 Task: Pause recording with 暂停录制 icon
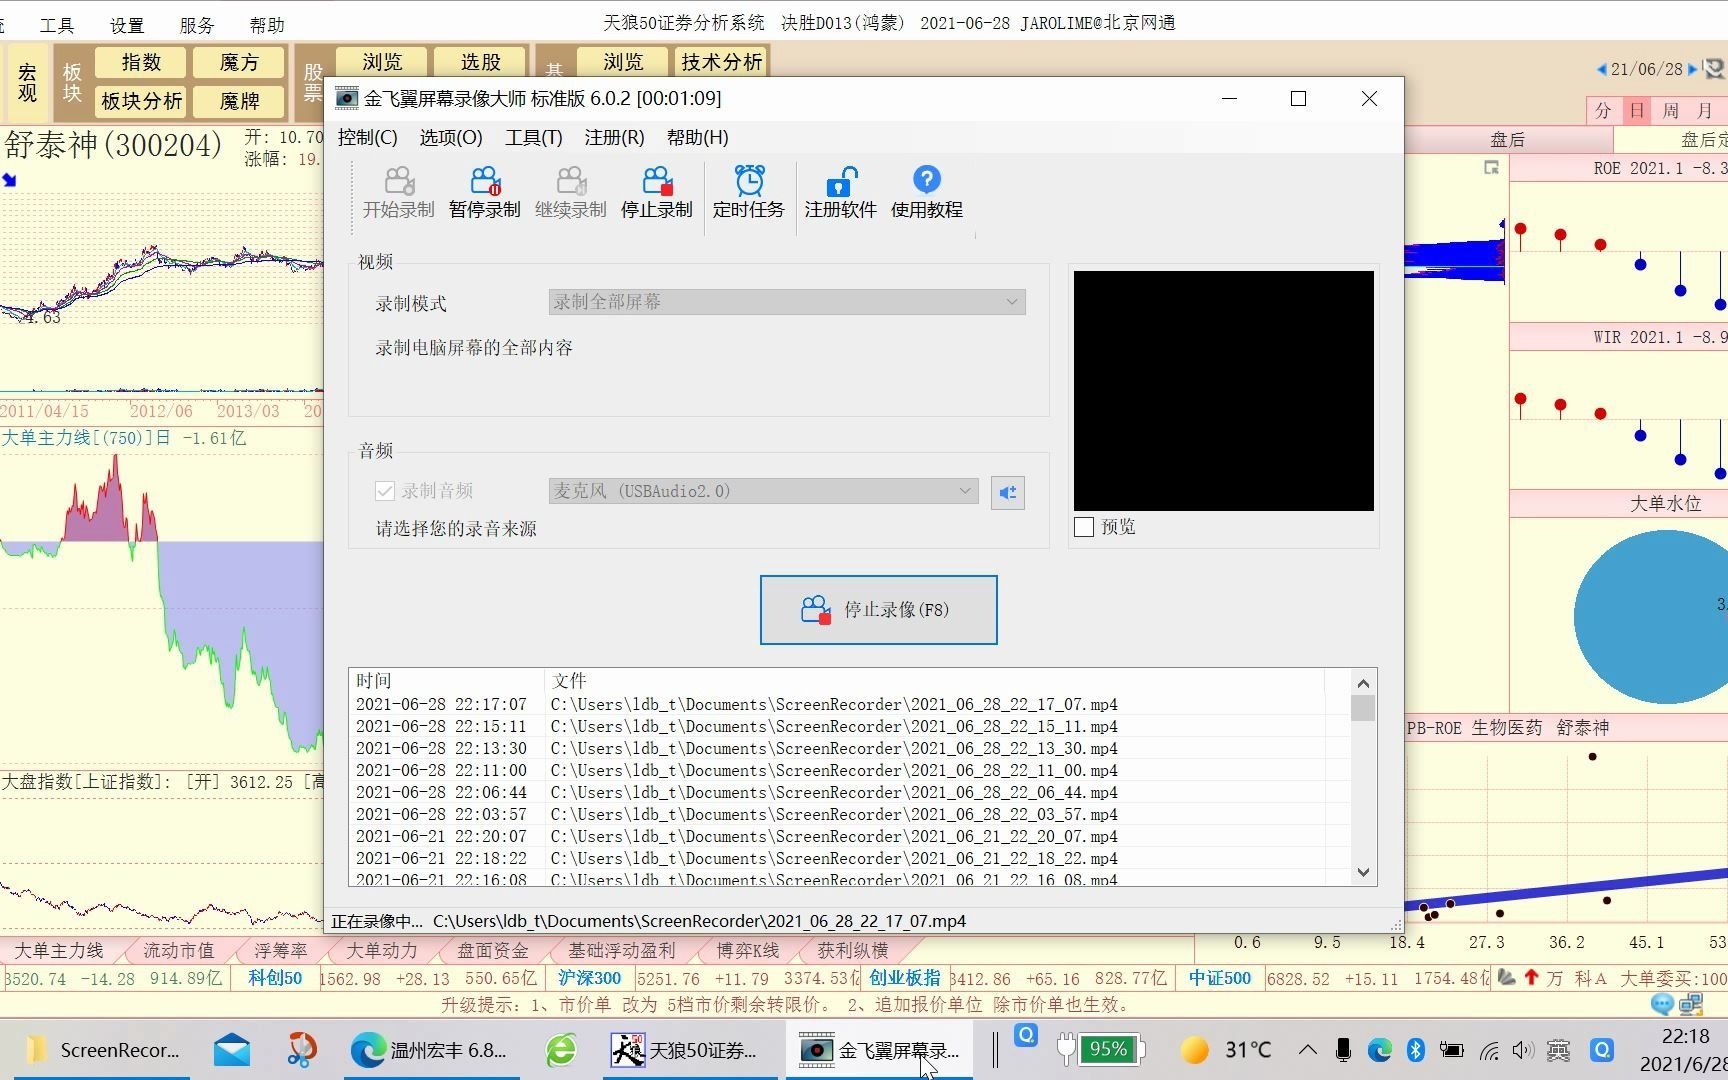click(x=484, y=193)
